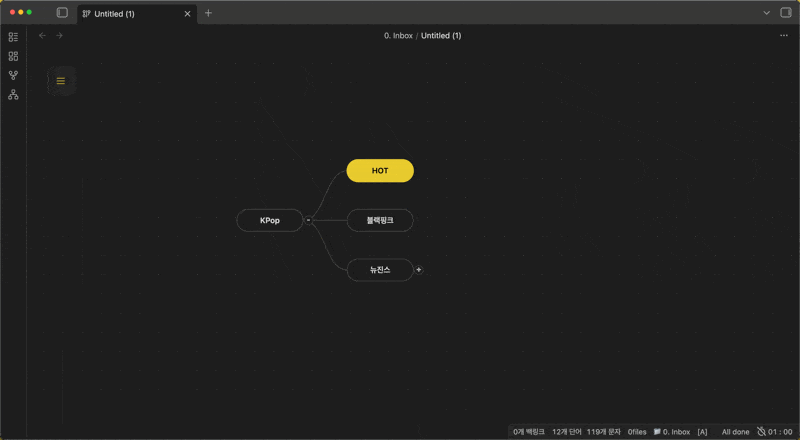Navigate forward with the right arrow
This screenshot has width=800, height=440.
[x=59, y=35]
